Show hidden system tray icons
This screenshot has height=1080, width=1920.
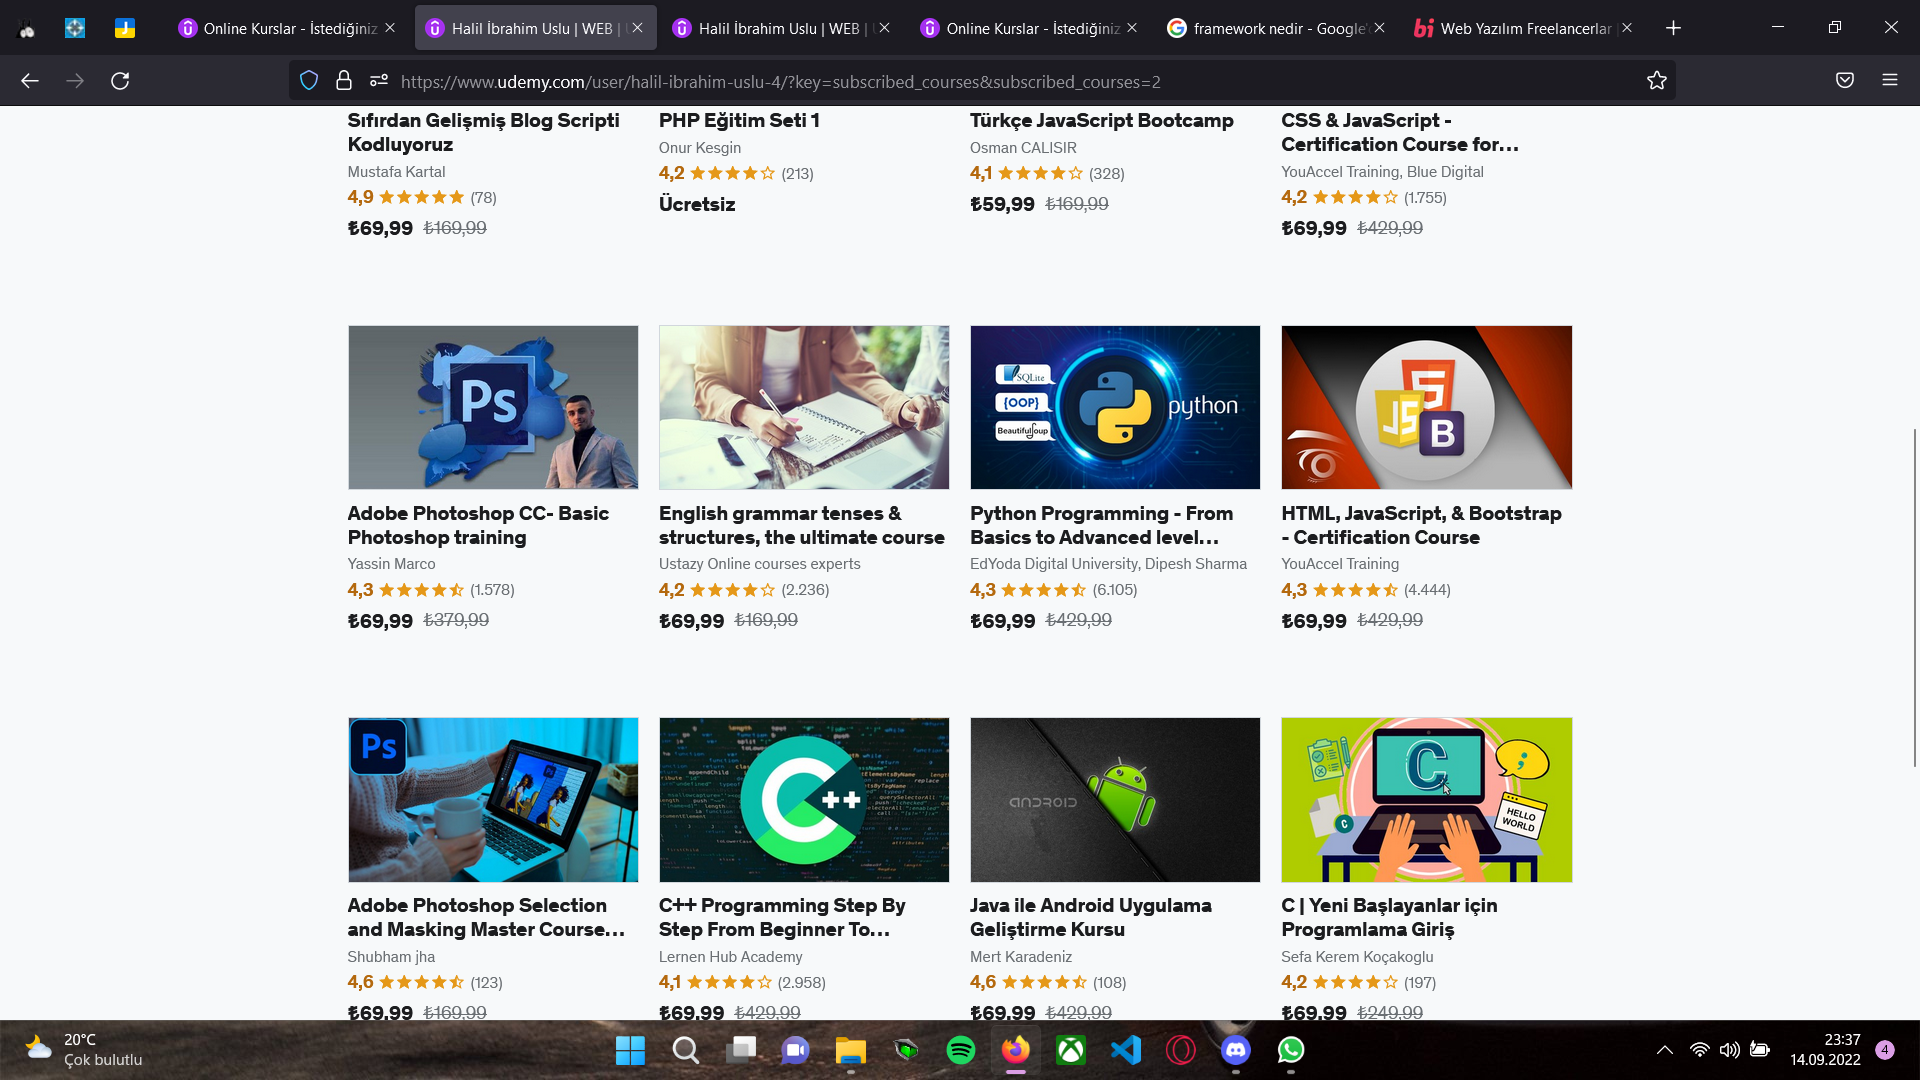click(1665, 1050)
